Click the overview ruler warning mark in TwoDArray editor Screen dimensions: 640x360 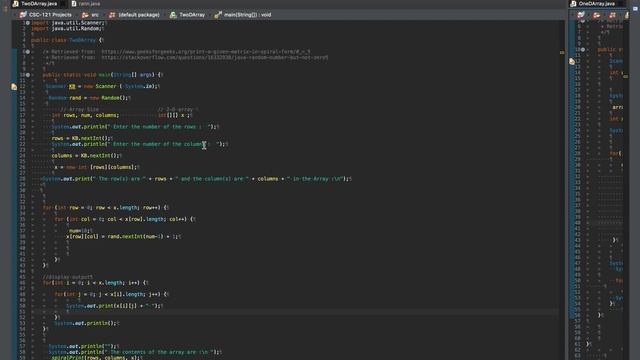pyautogui.click(x=562, y=52)
